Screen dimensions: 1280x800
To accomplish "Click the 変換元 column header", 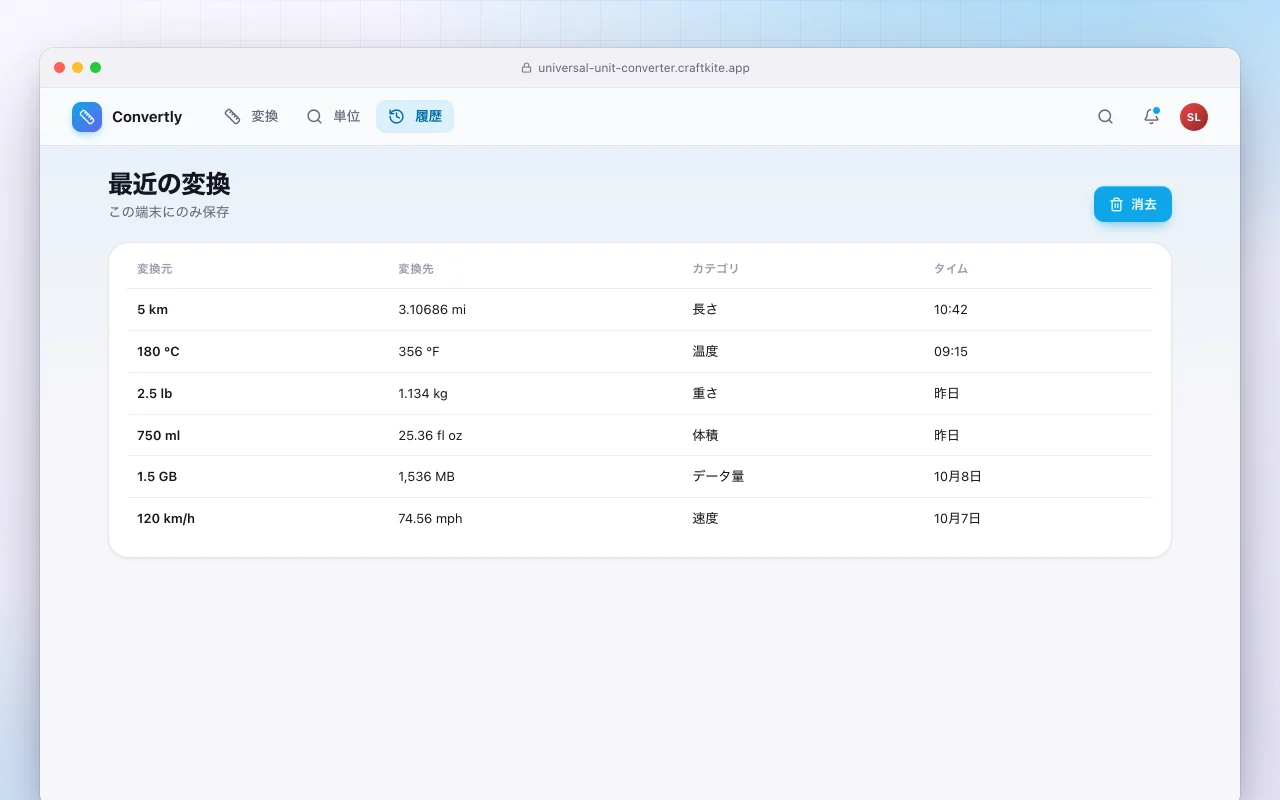I will pyautogui.click(x=155, y=269).
